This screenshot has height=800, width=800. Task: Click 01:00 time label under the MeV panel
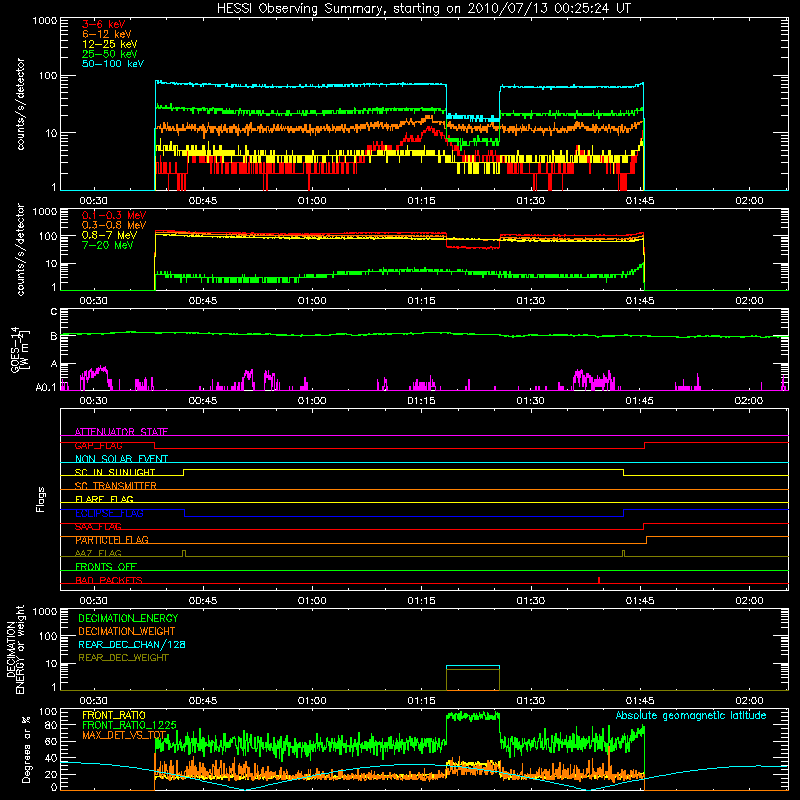pyautogui.click(x=312, y=301)
